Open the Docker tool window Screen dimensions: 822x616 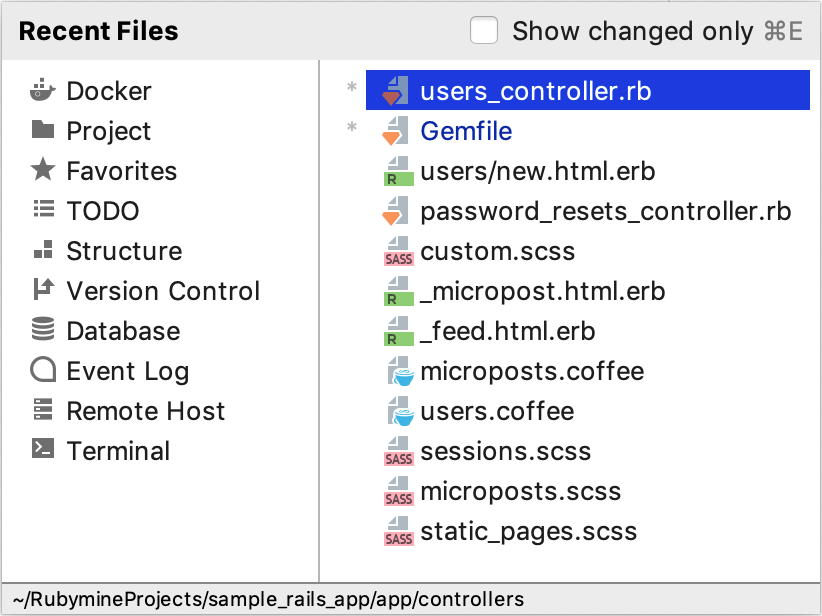[107, 91]
